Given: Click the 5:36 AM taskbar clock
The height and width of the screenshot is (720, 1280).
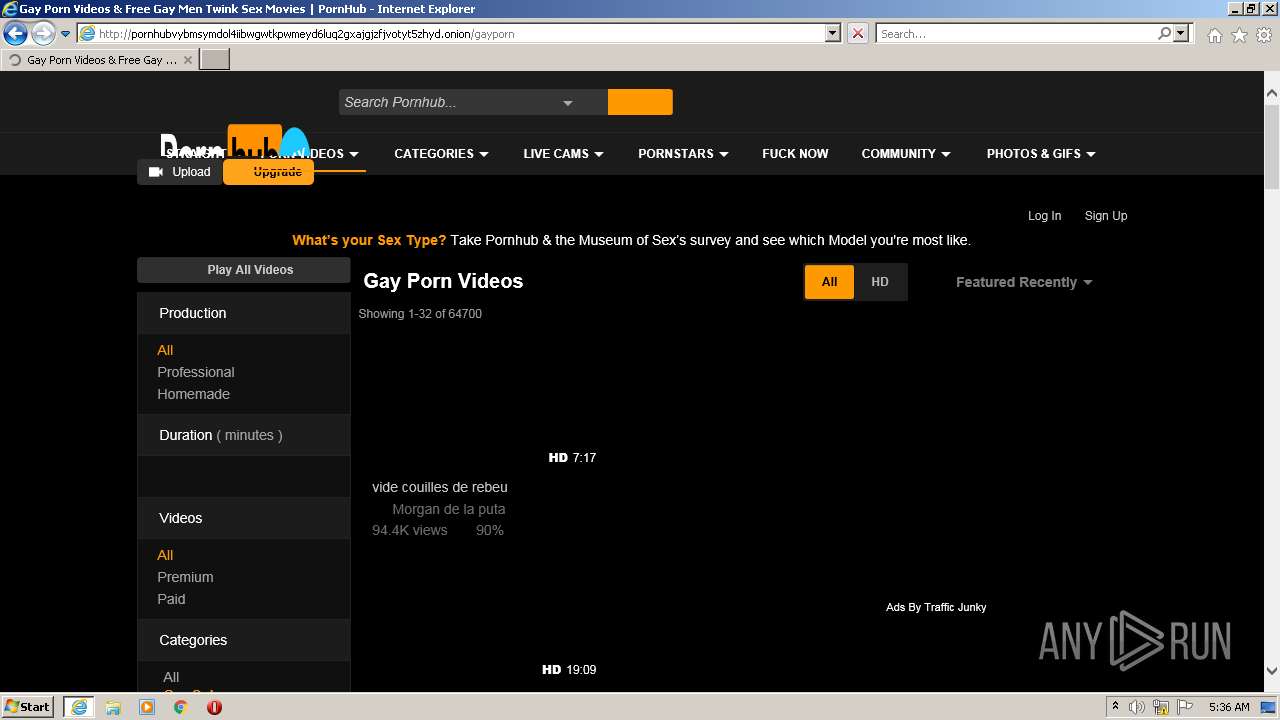Looking at the screenshot, I should click(1229, 707).
